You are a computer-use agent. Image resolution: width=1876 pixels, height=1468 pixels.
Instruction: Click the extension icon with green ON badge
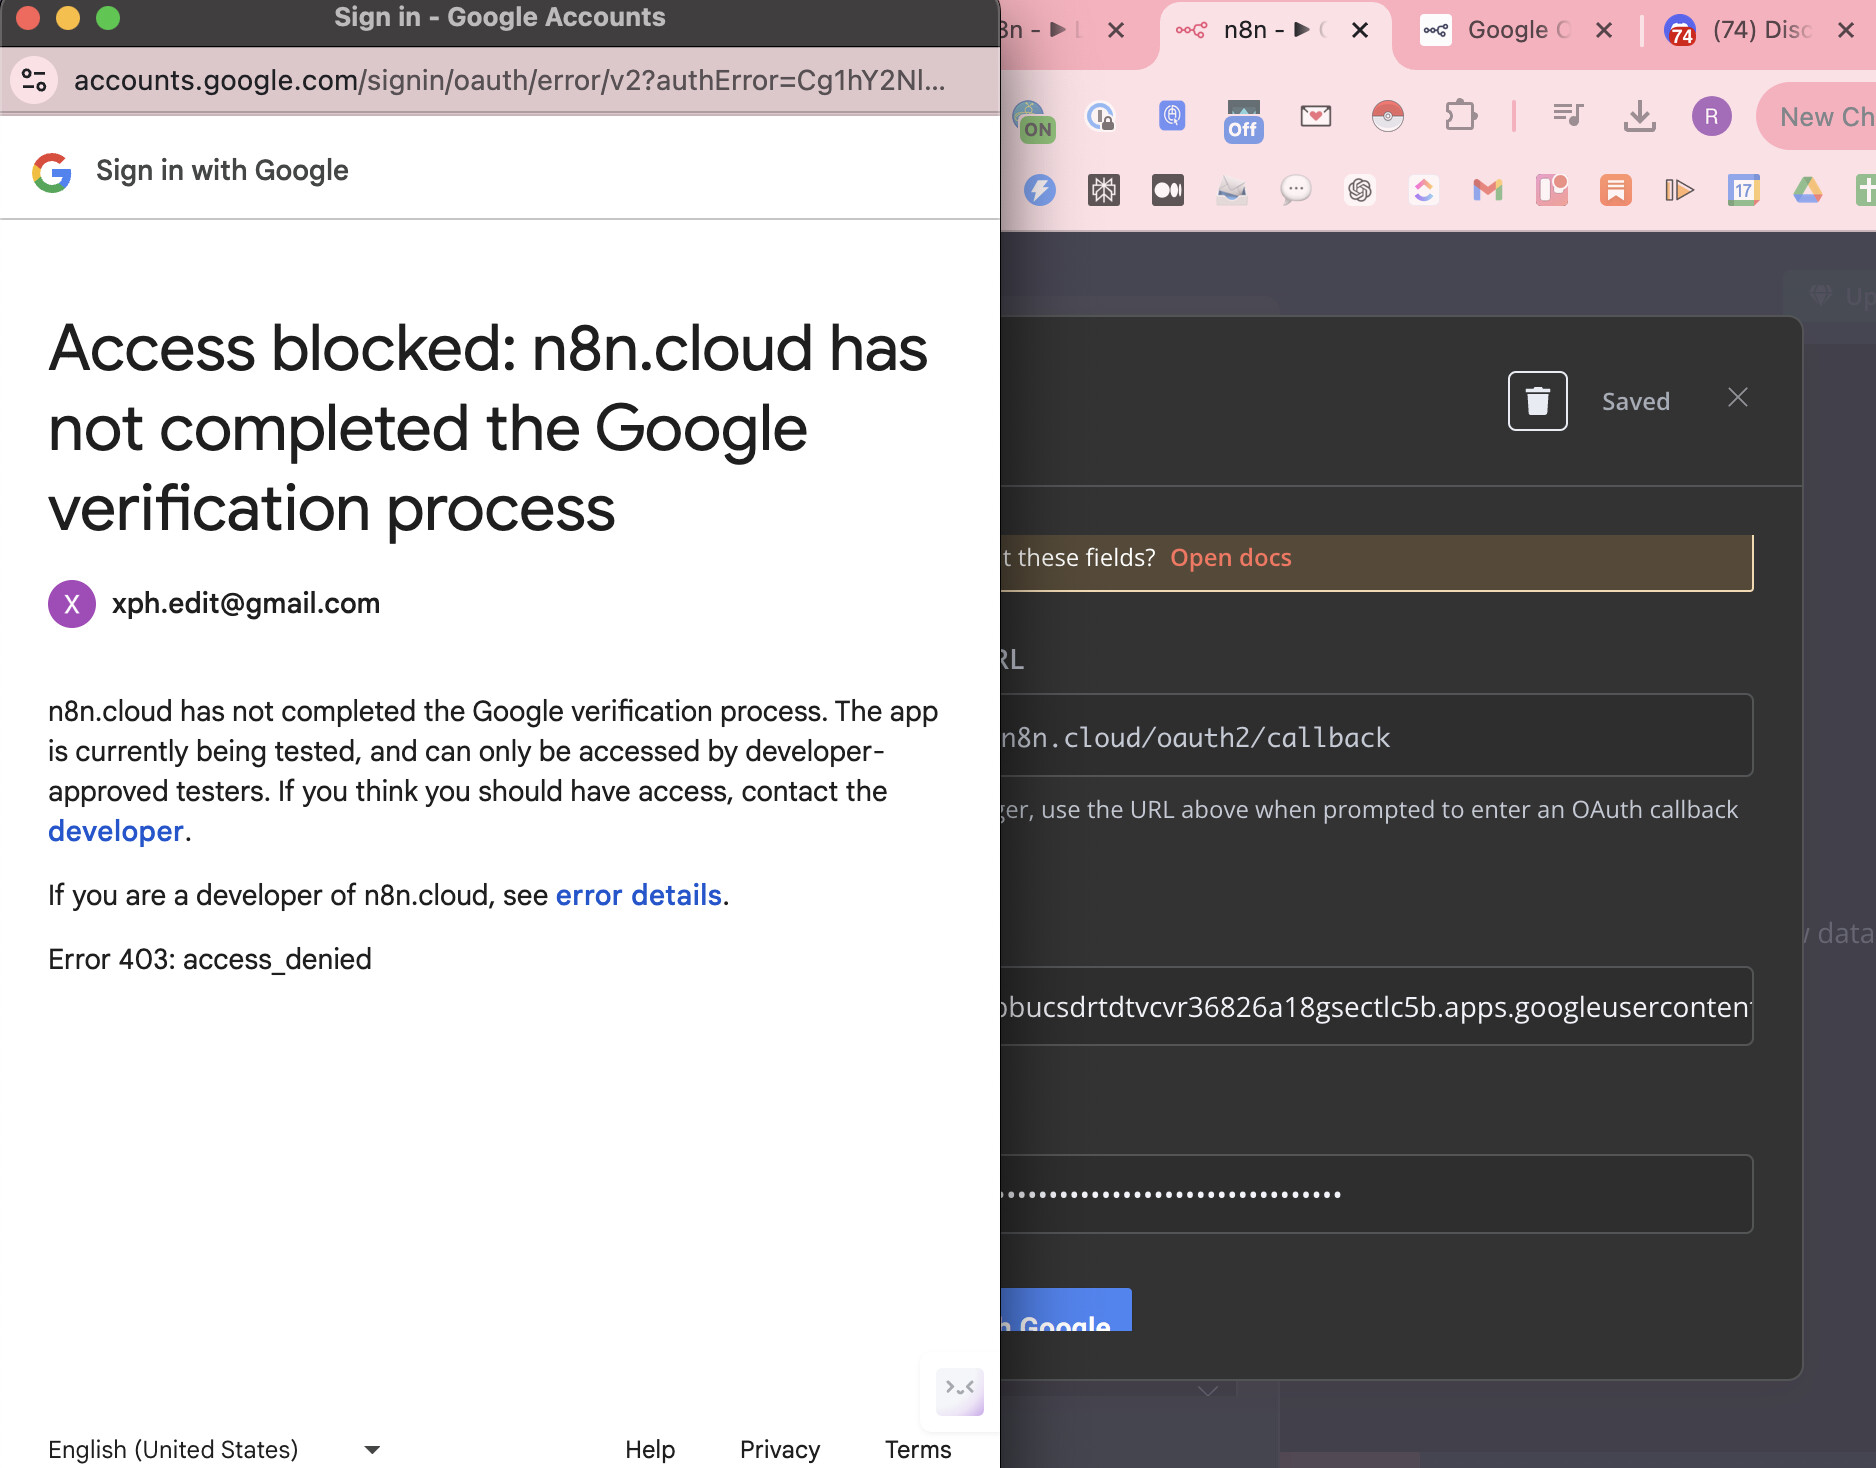tap(1033, 120)
